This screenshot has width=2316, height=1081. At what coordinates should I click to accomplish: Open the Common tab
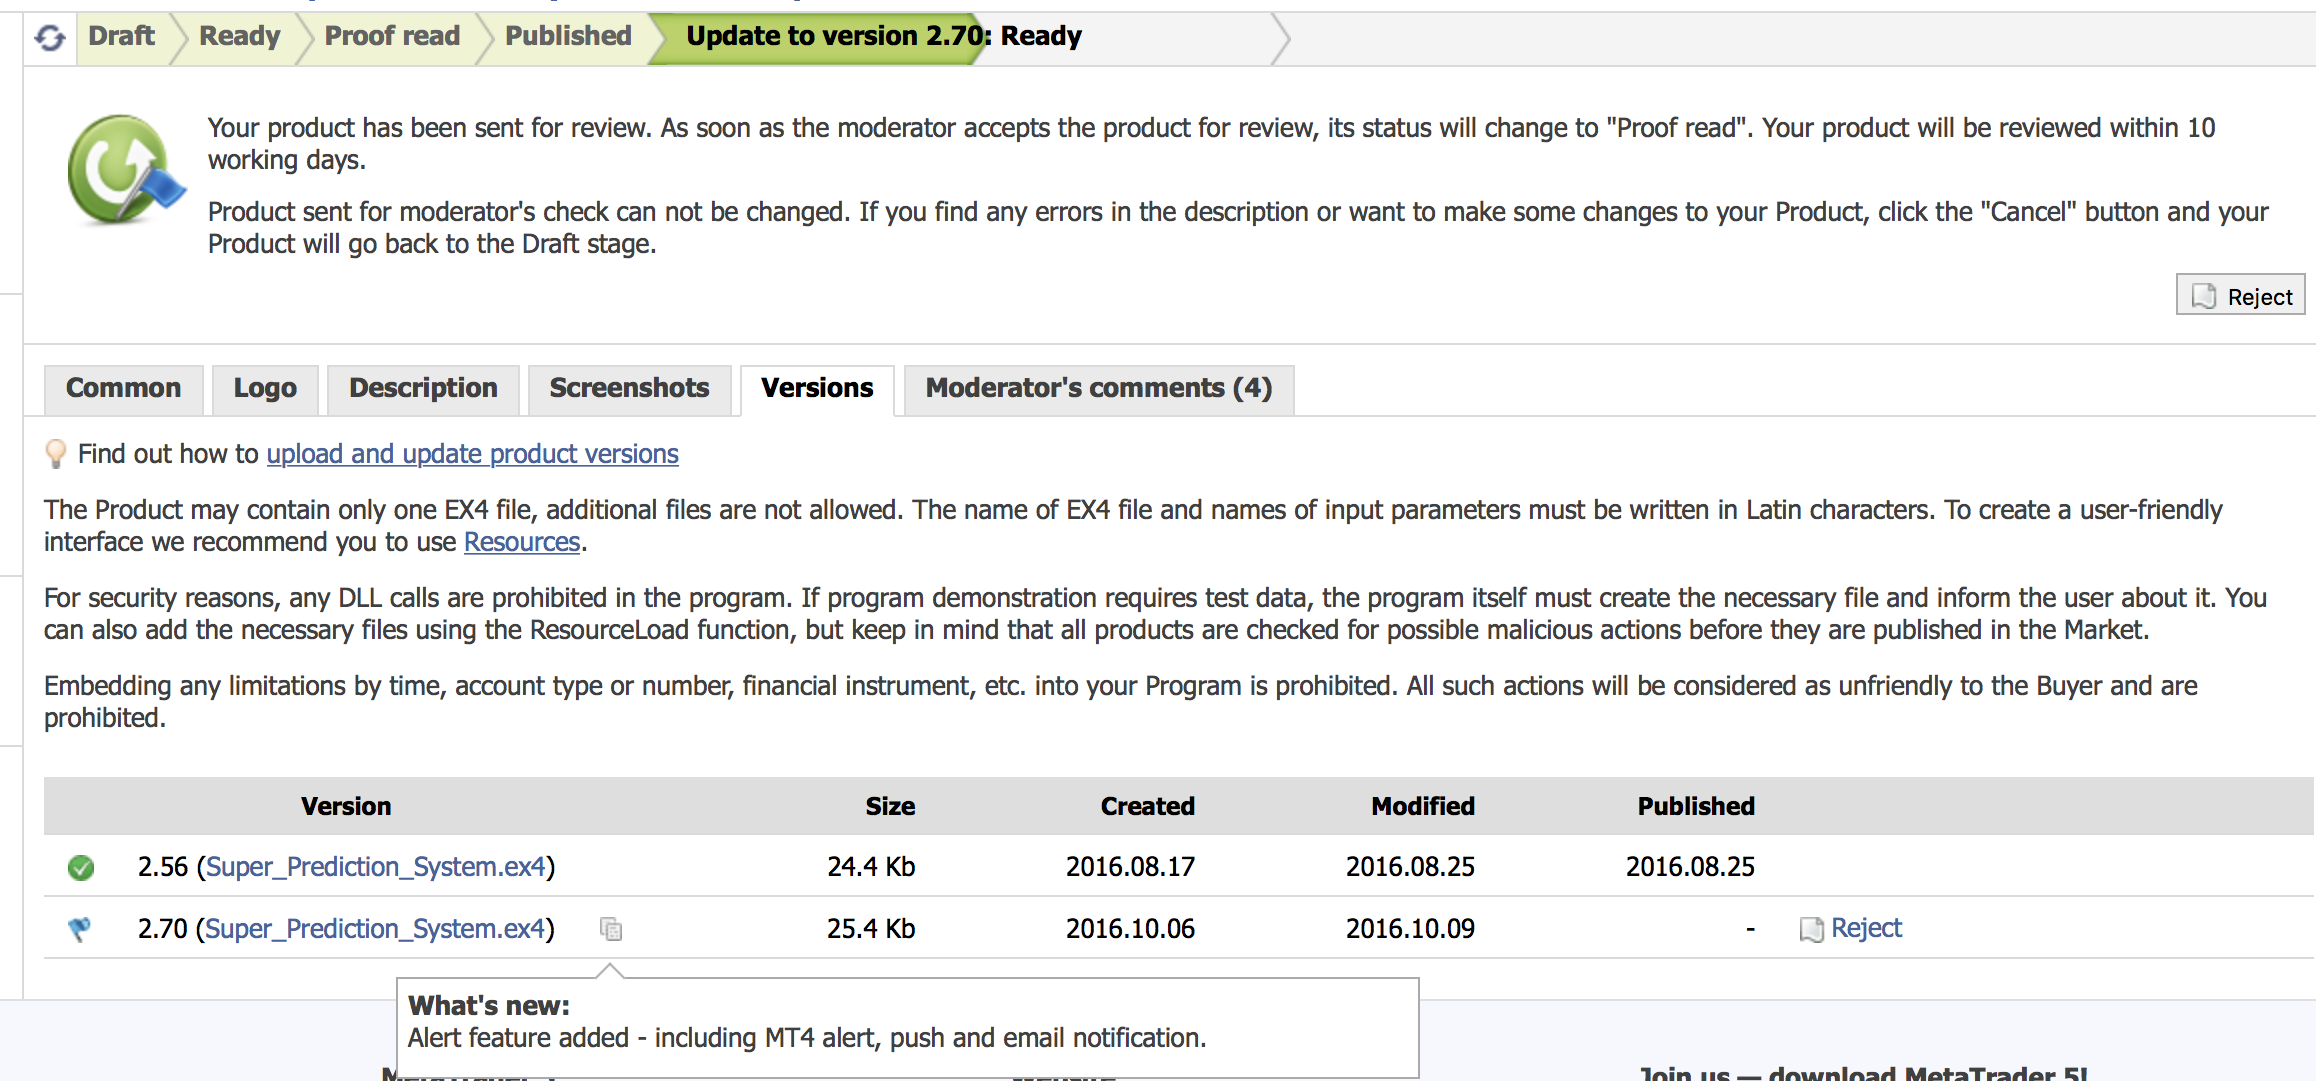[123, 388]
